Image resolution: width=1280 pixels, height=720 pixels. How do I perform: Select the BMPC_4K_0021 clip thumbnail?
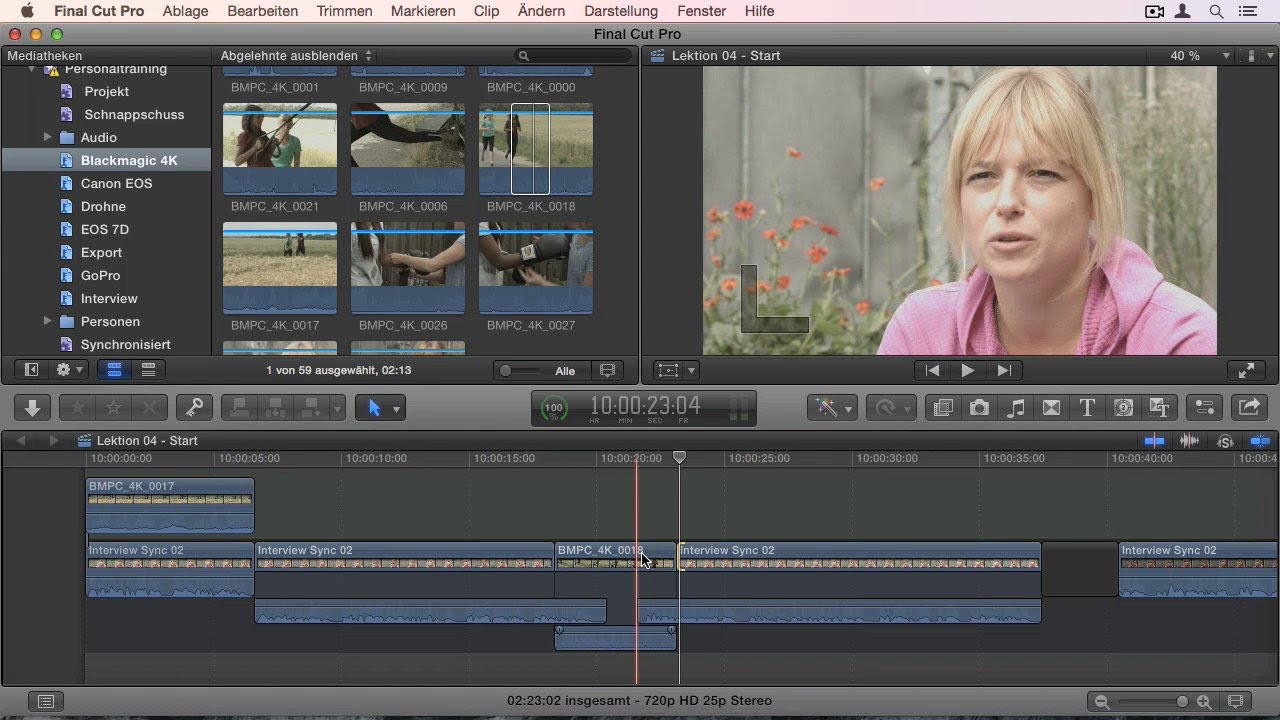[x=279, y=149]
